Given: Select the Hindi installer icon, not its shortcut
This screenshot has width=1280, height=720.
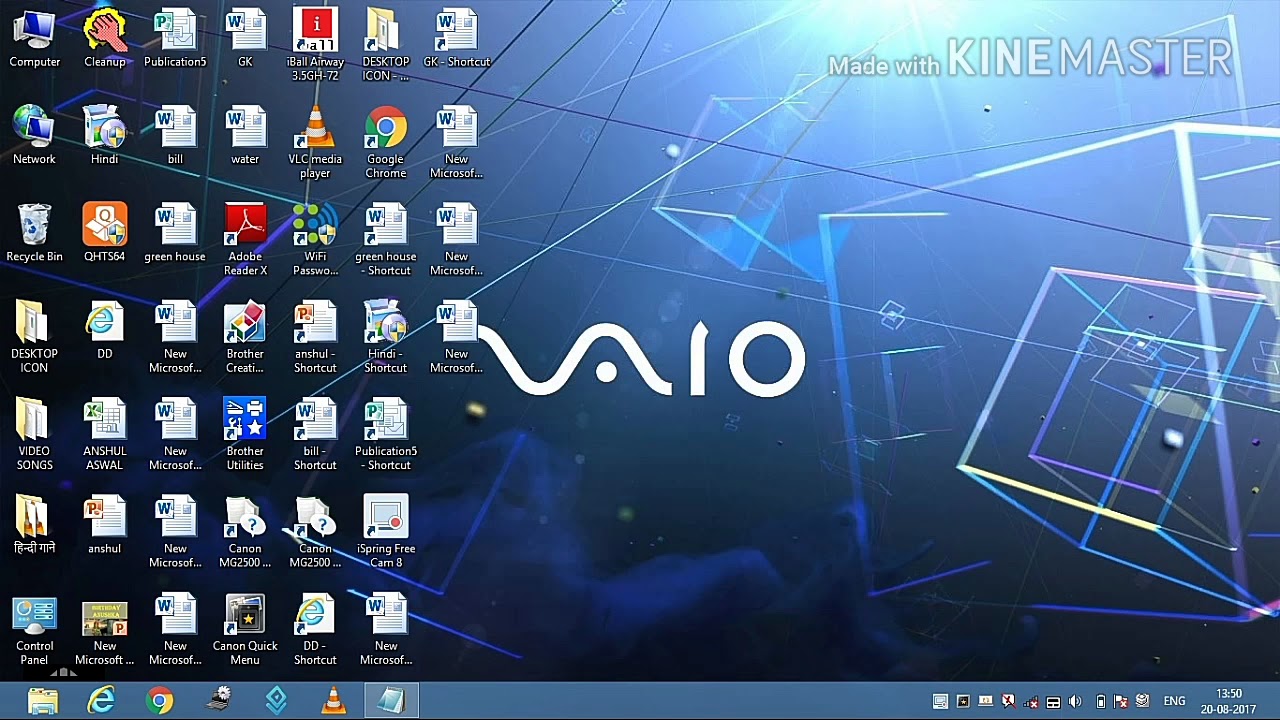Looking at the screenshot, I should pos(104,136).
